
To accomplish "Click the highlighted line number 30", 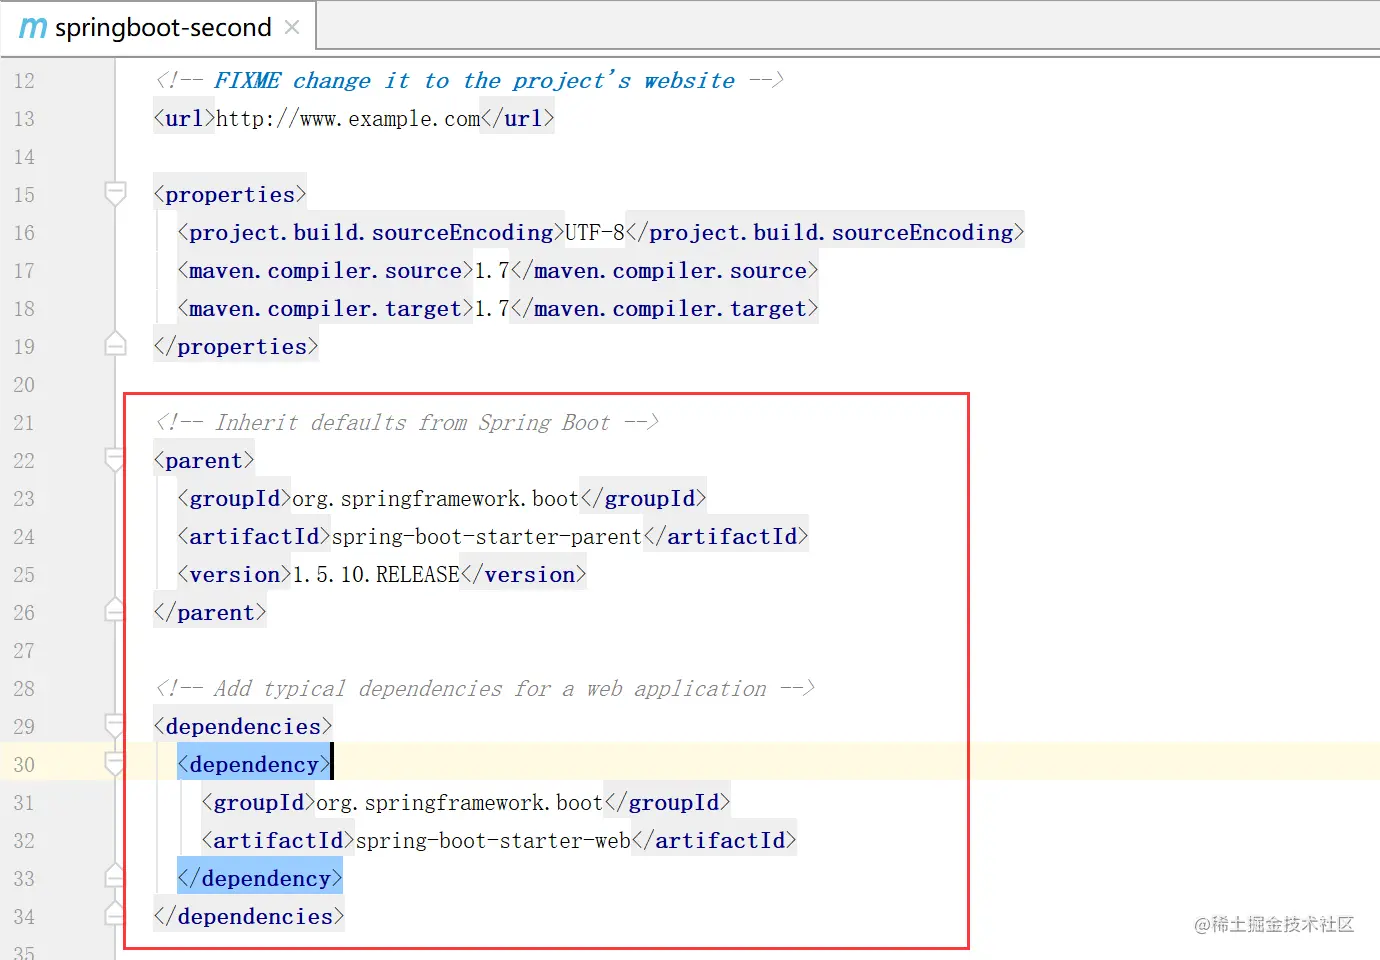I will click(24, 765).
